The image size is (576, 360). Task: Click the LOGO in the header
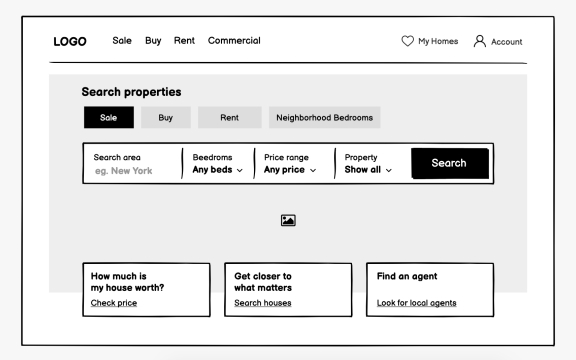coord(70,42)
